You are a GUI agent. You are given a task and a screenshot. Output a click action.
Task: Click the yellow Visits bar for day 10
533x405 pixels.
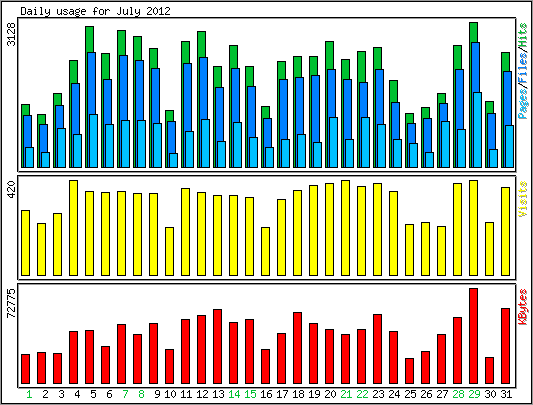point(170,251)
